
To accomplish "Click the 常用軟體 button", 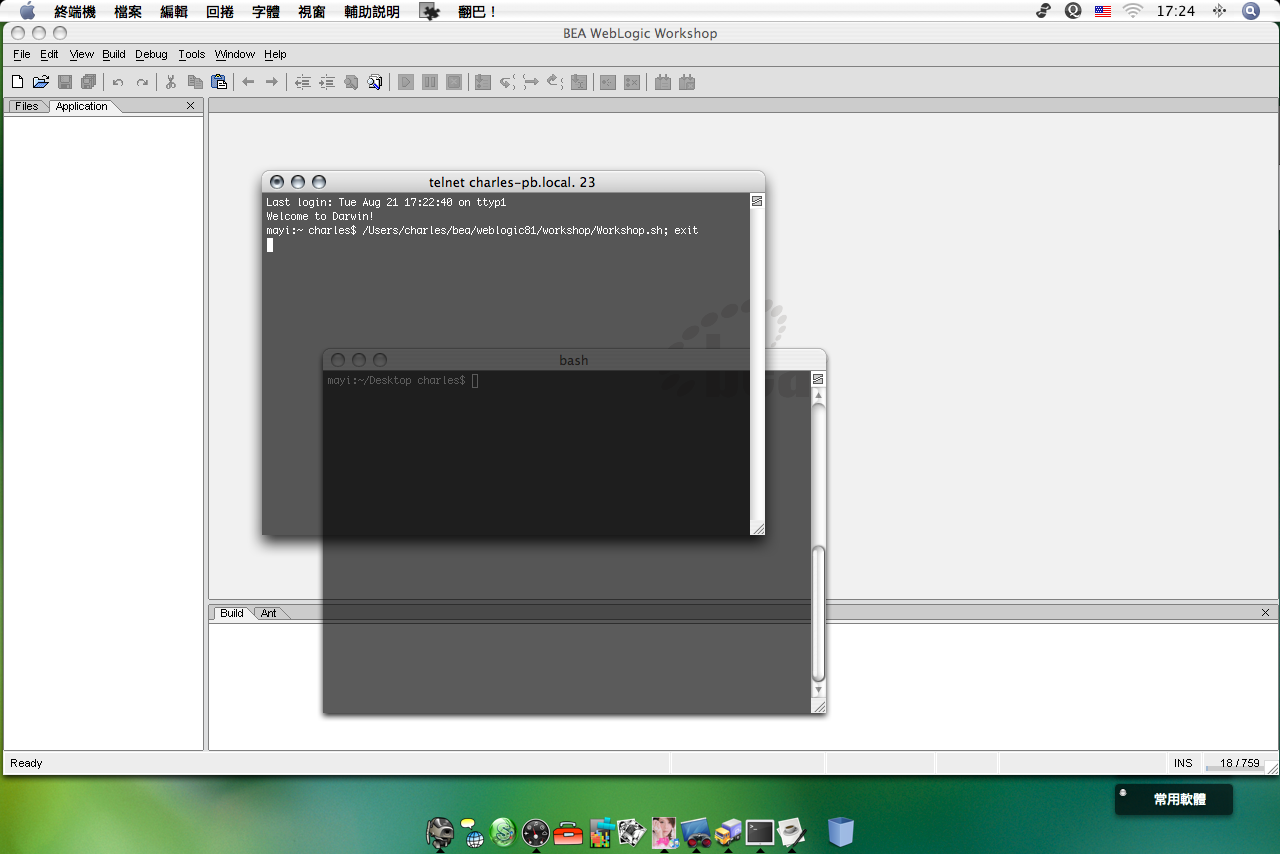I will tap(1174, 799).
